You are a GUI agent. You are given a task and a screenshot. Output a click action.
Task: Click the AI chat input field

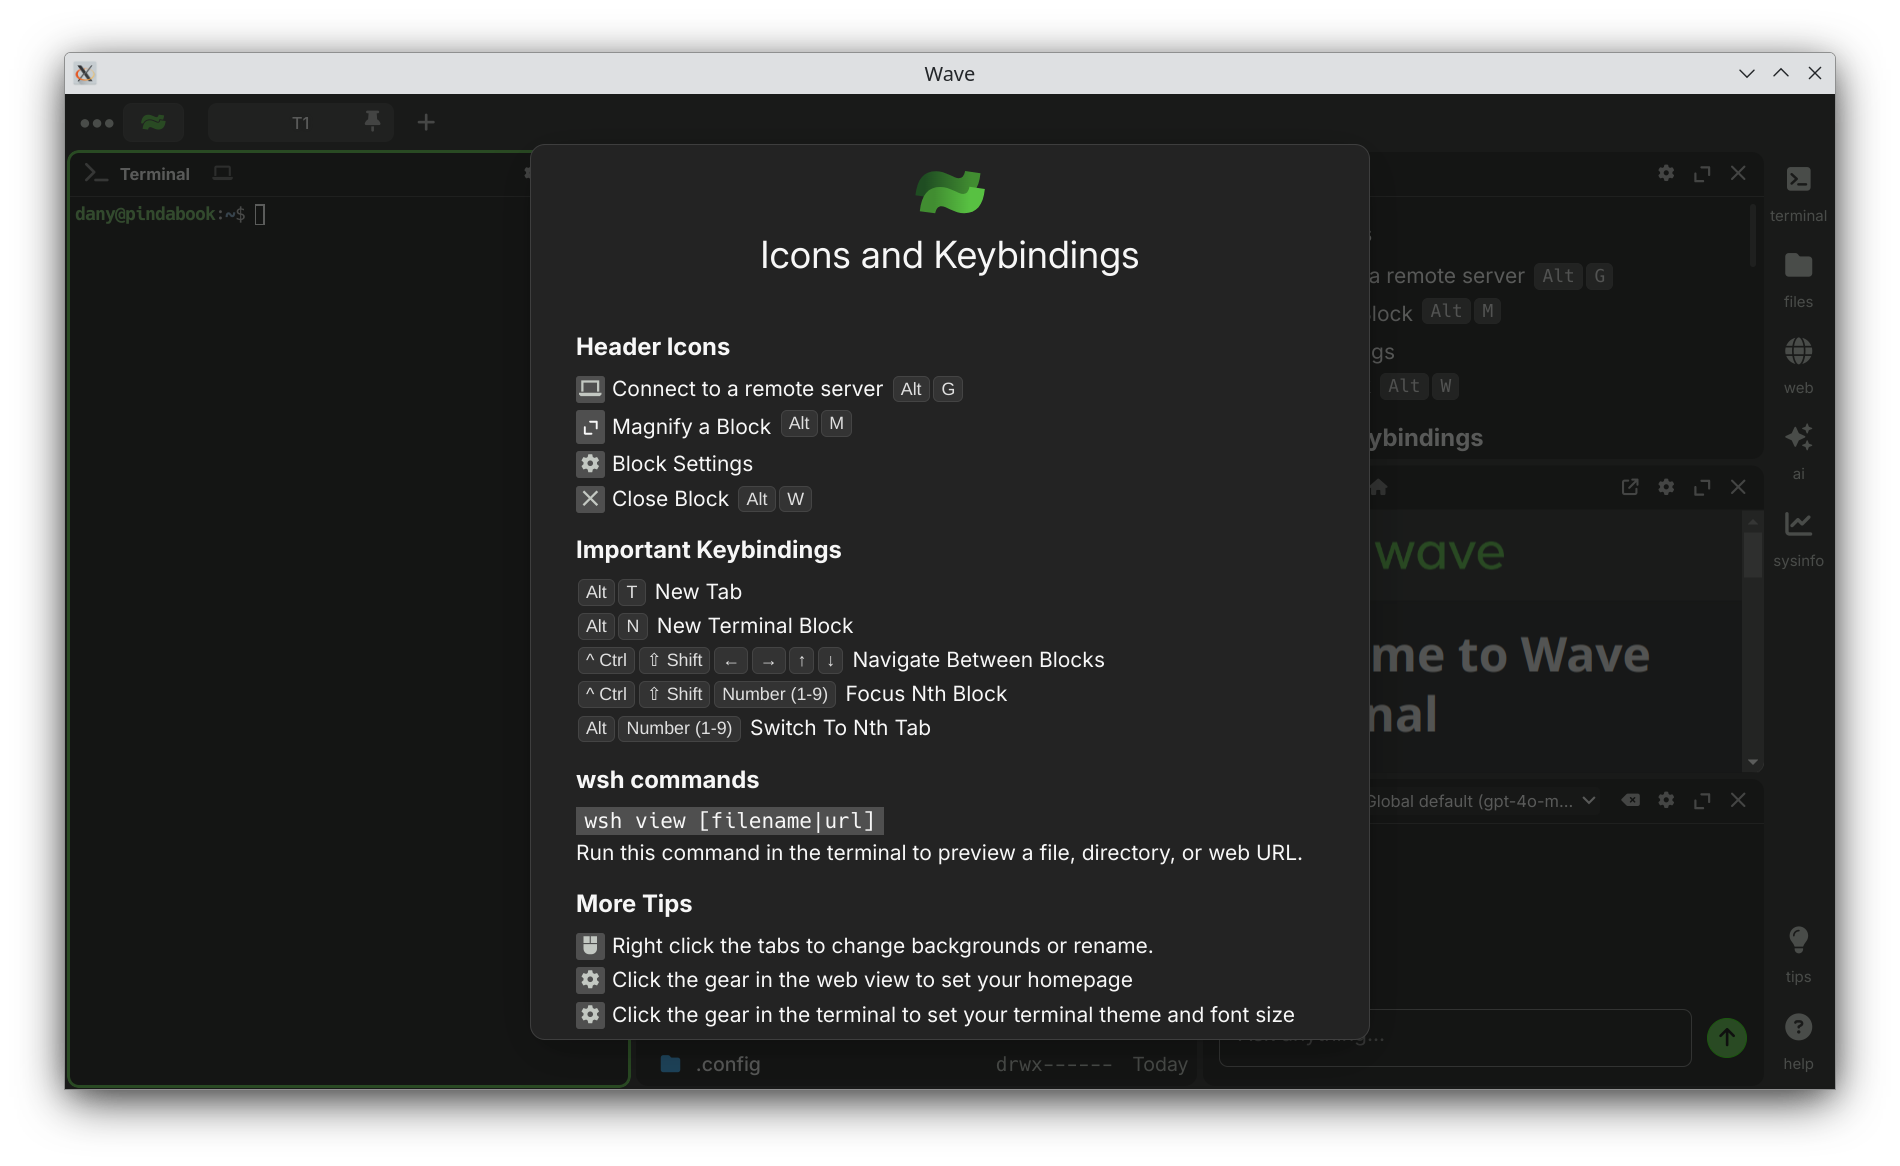click(1454, 1038)
